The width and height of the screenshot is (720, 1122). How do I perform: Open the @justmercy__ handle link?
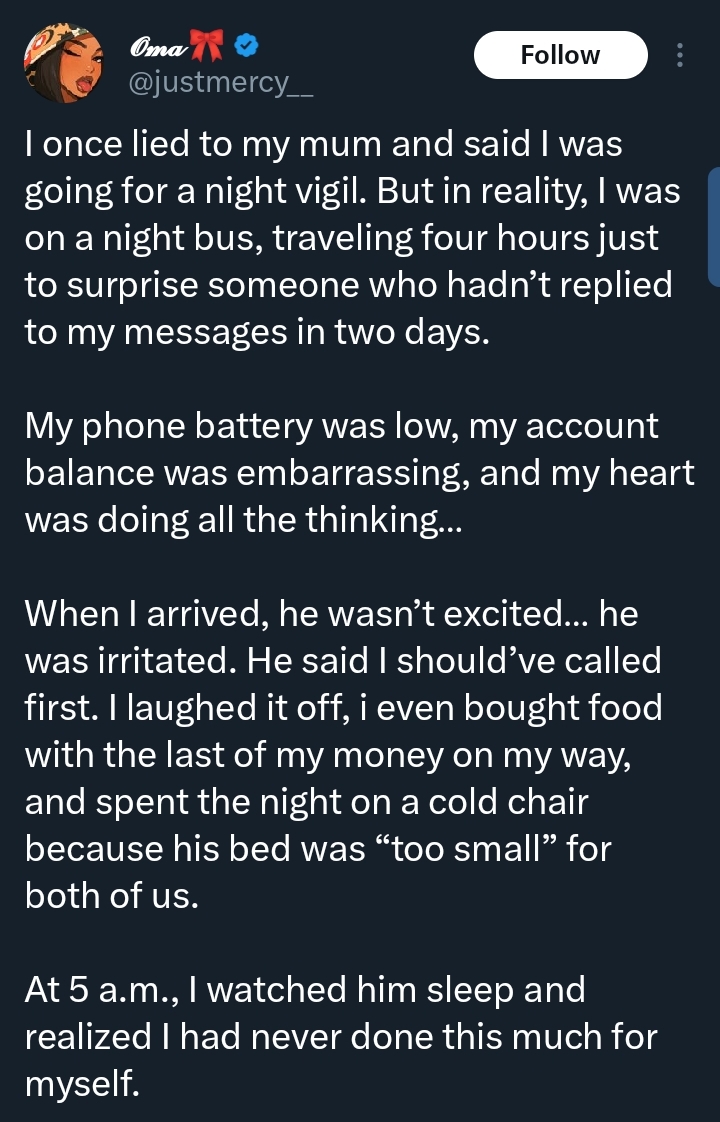click(221, 85)
